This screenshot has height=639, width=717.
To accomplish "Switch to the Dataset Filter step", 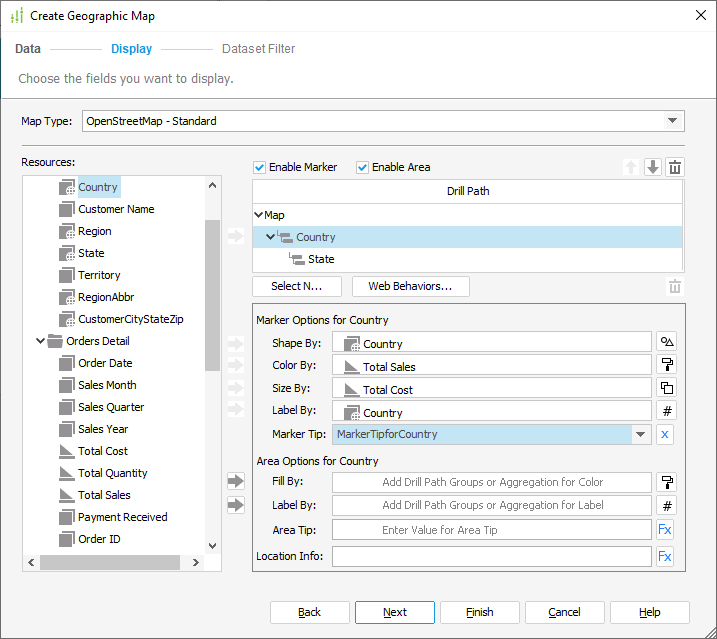I will coord(258,49).
